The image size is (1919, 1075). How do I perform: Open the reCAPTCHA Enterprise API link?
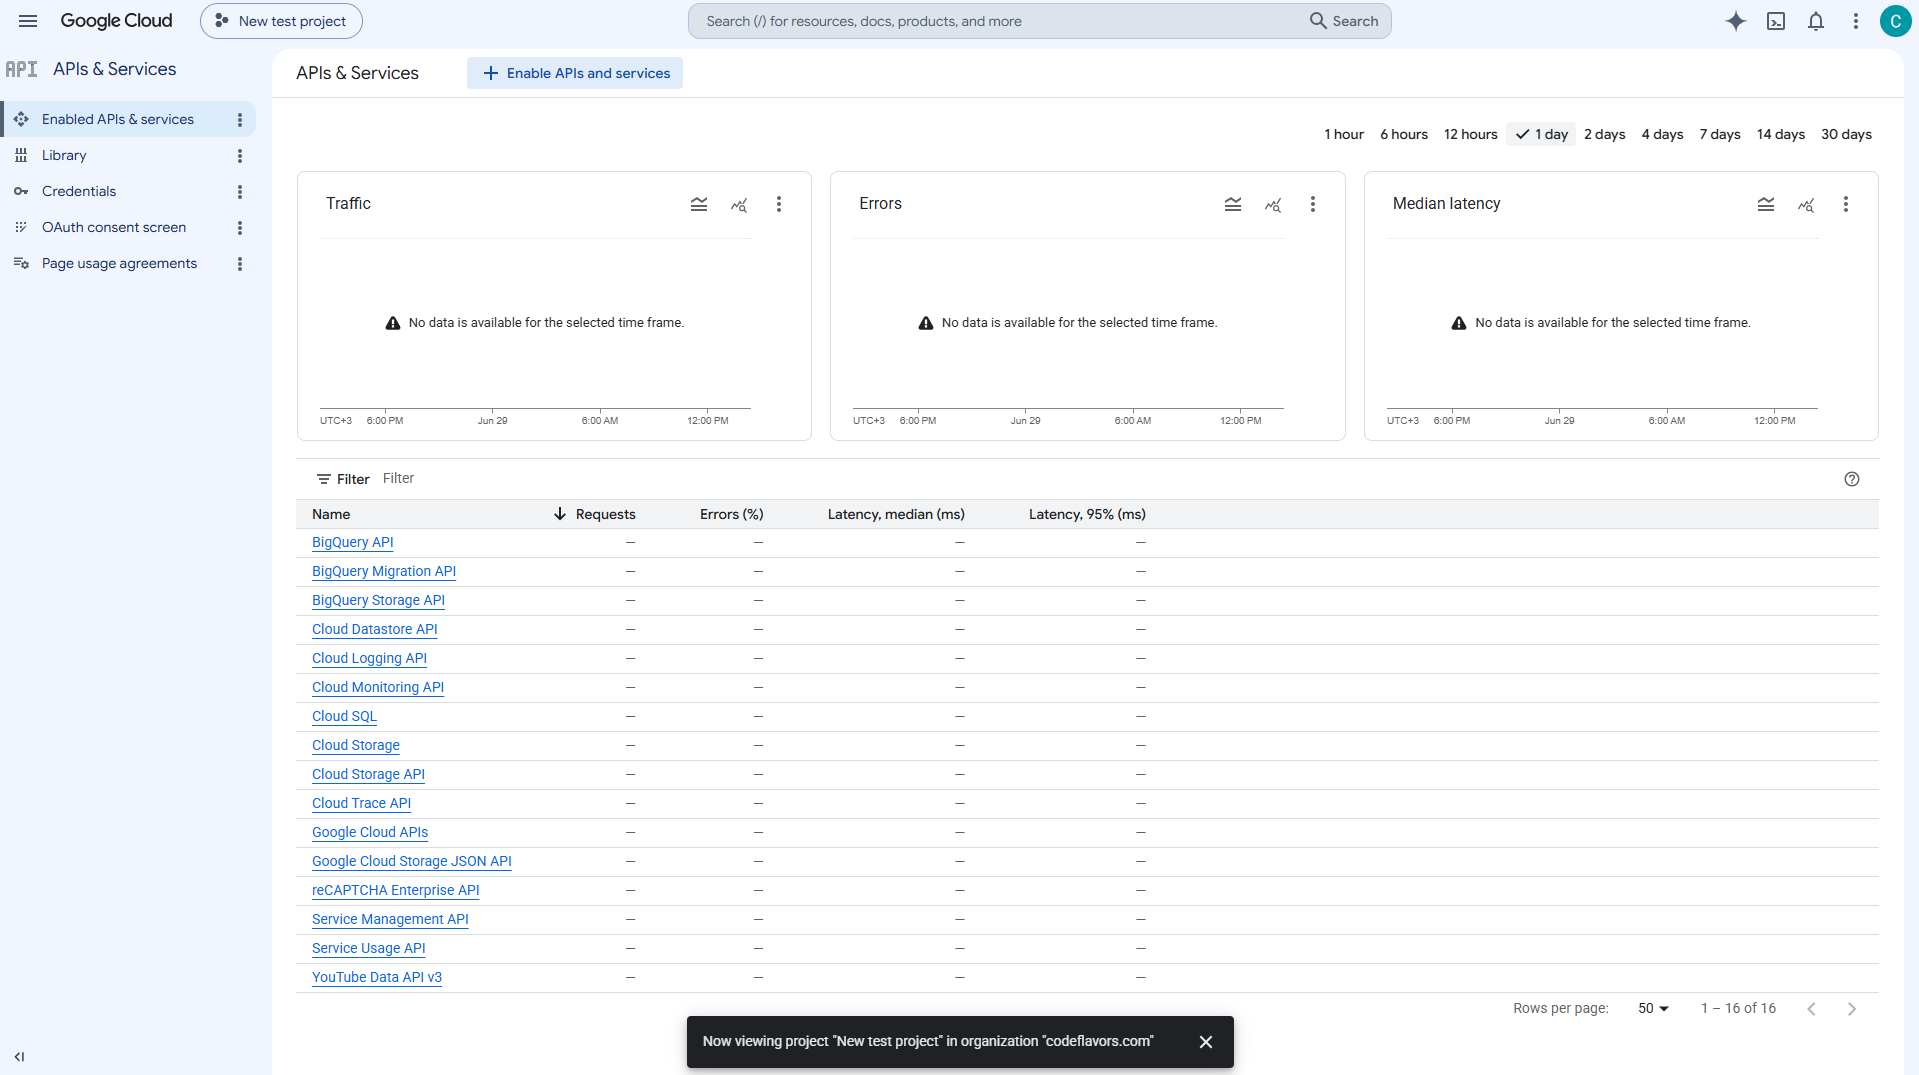point(395,890)
